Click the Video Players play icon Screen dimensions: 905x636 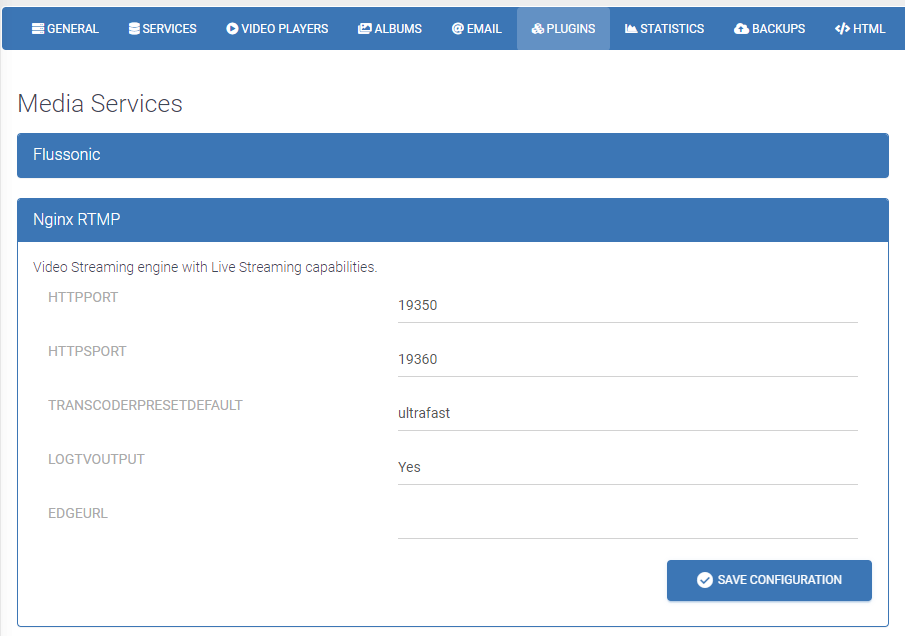232,29
